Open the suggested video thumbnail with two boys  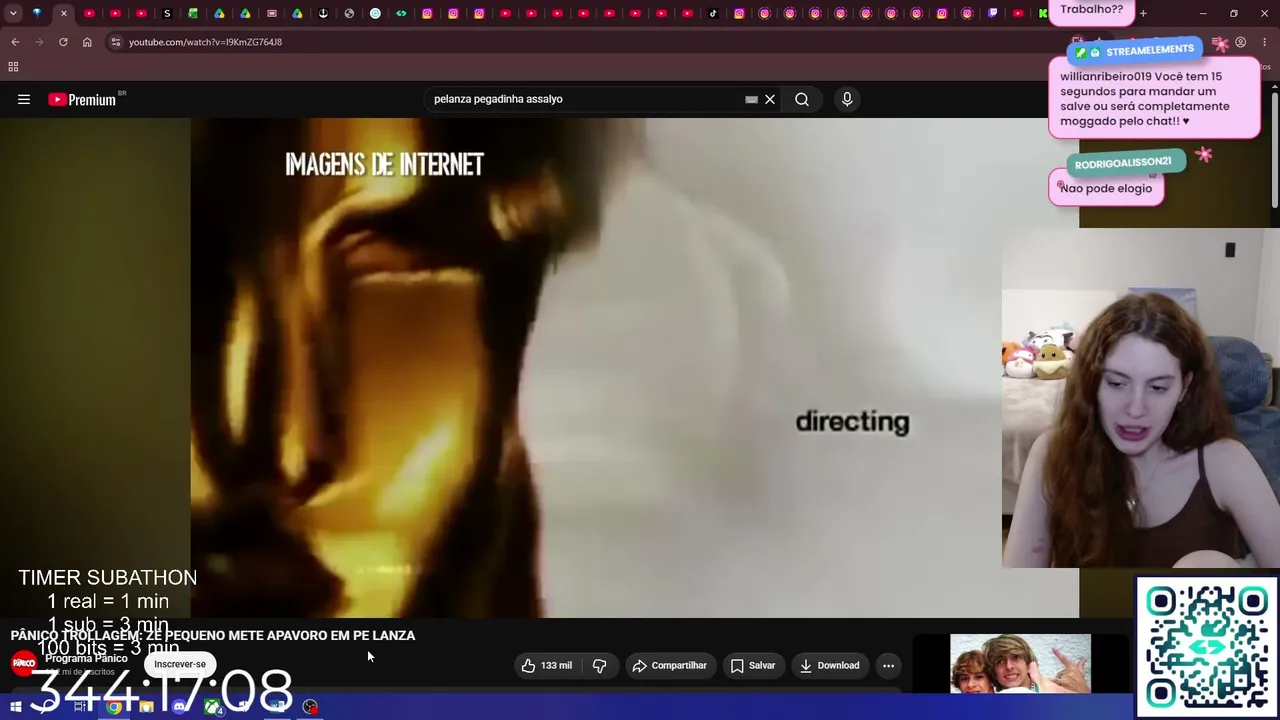1020,663
